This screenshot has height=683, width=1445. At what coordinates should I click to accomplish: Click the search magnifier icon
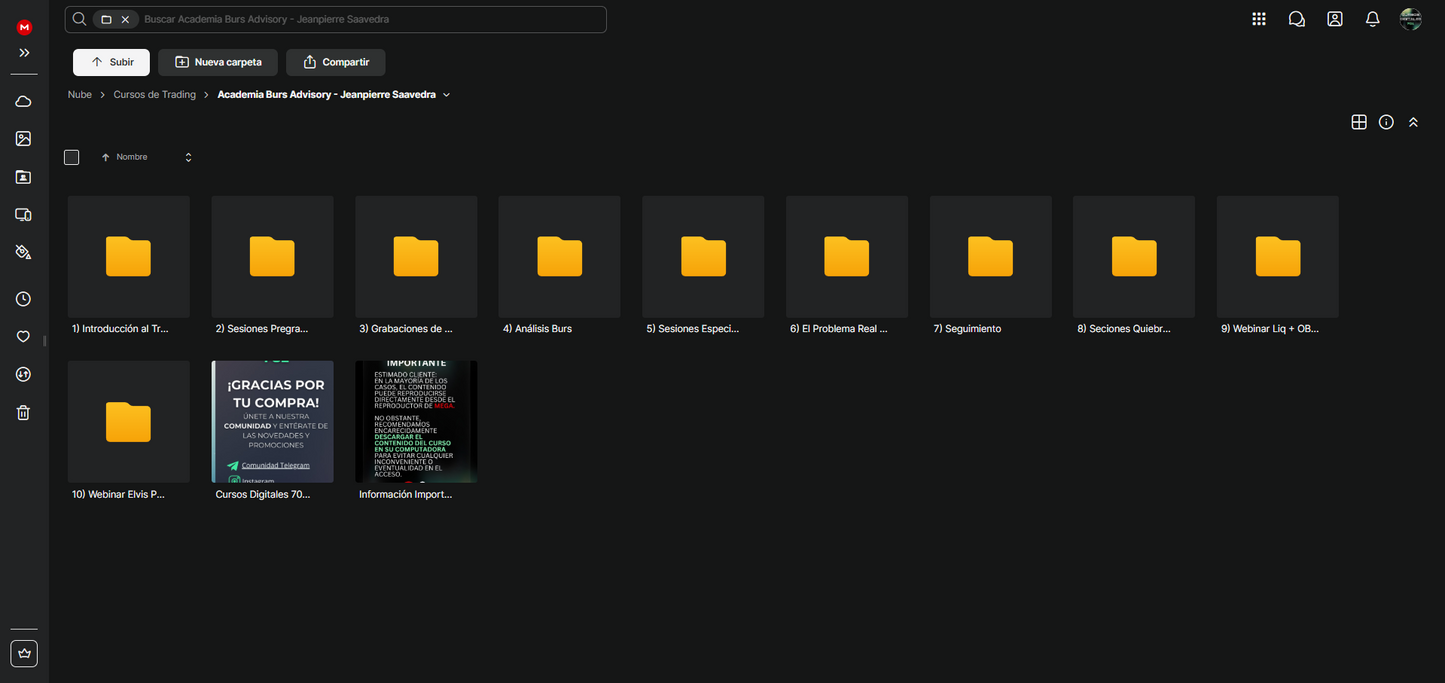tap(79, 19)
